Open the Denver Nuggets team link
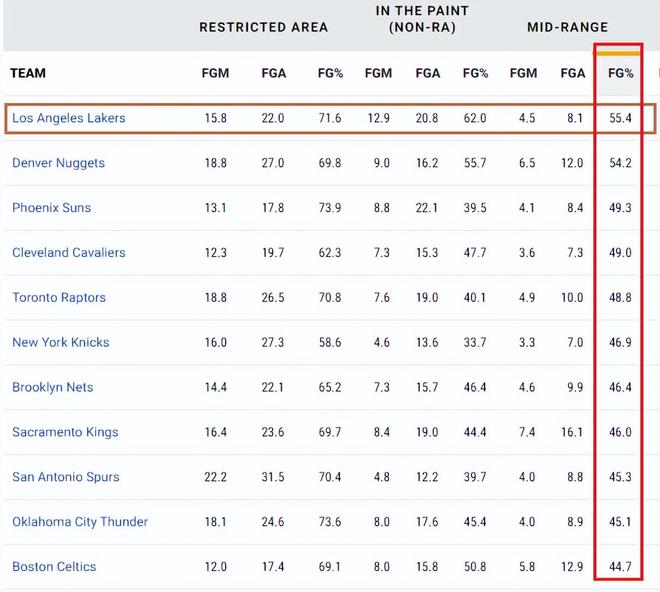Image resolution: width=660 pixels, height=592 pixels. tap(58, 163)
